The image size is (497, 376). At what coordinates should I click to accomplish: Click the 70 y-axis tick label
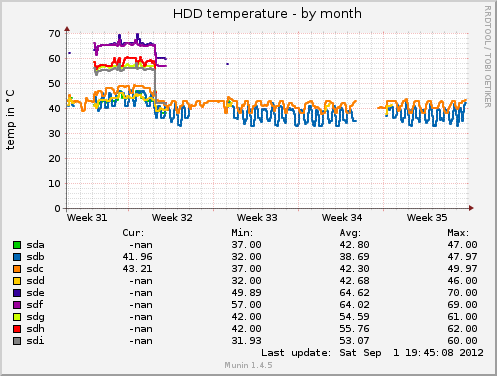point(54,34)
